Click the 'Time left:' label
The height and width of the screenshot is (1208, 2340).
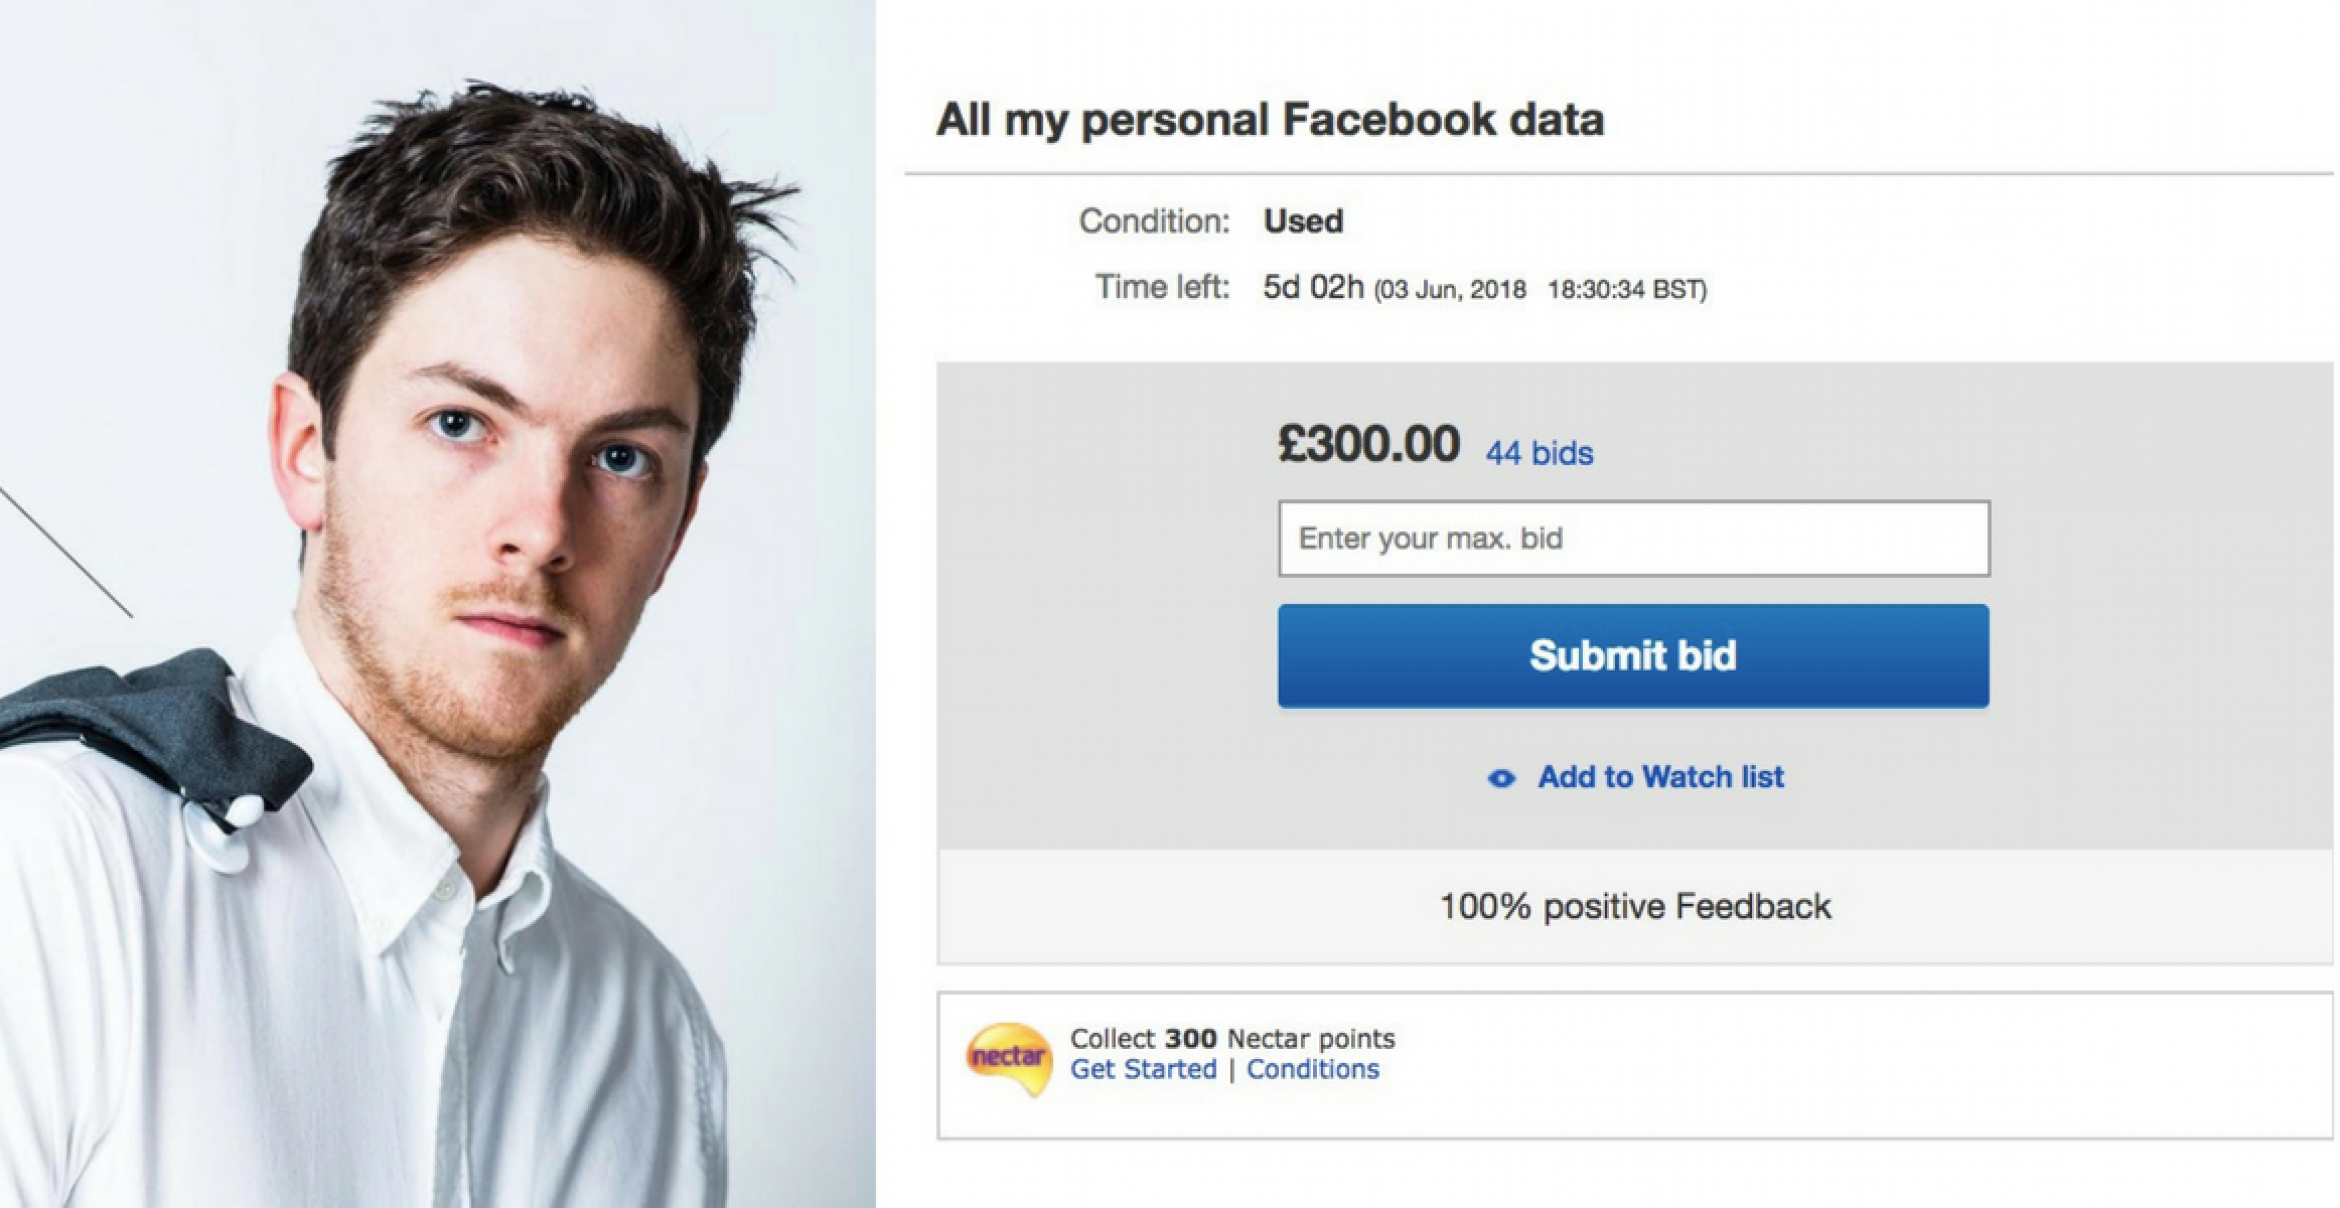point(1162,288)
